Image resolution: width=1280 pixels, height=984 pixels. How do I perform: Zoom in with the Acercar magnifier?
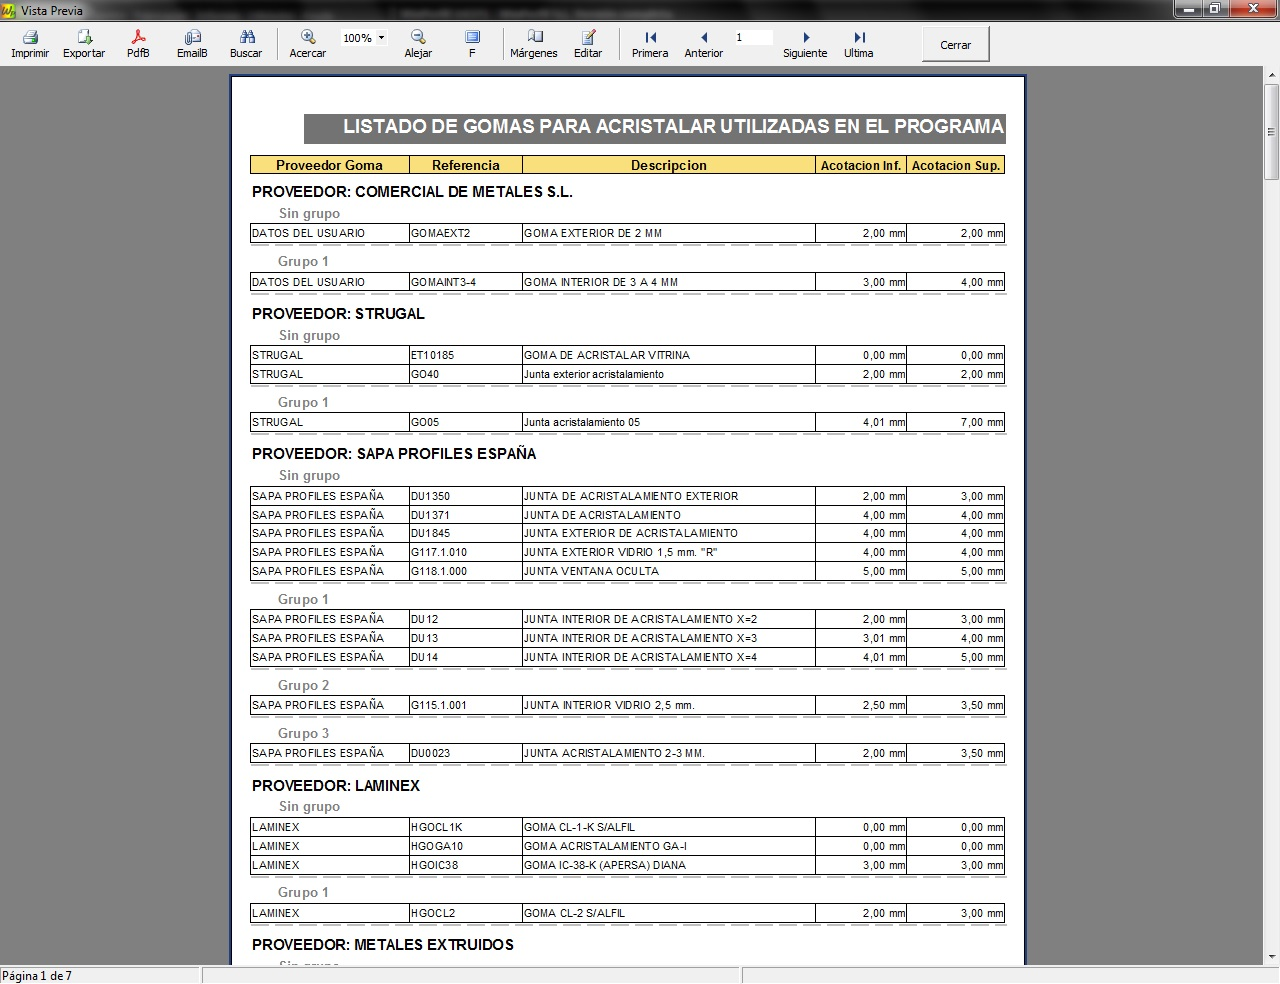tap(308, 37)
